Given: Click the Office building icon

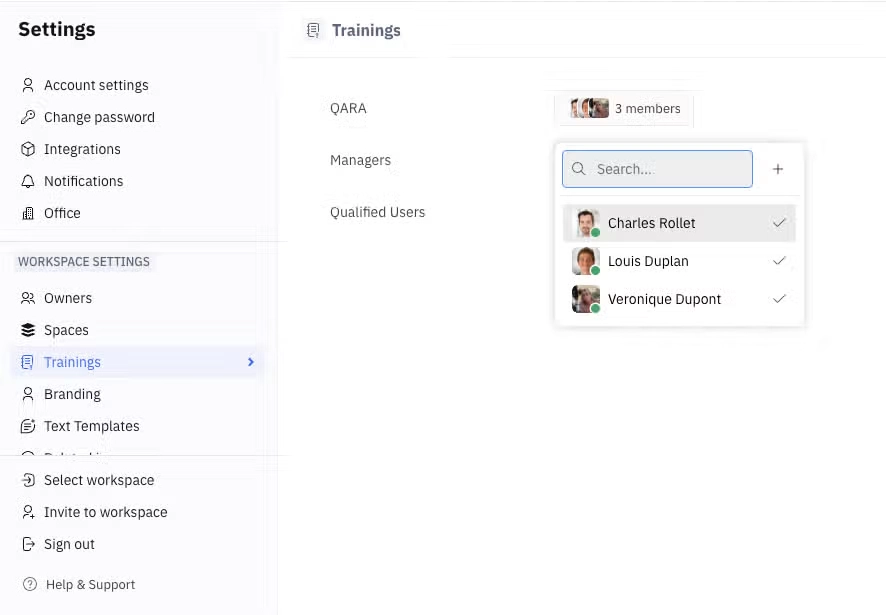Looking at the screenshot, I should 27,213.
